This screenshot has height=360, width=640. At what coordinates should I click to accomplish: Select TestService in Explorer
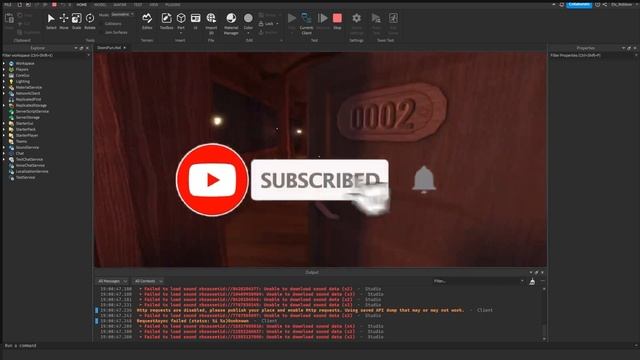[25, 178]
